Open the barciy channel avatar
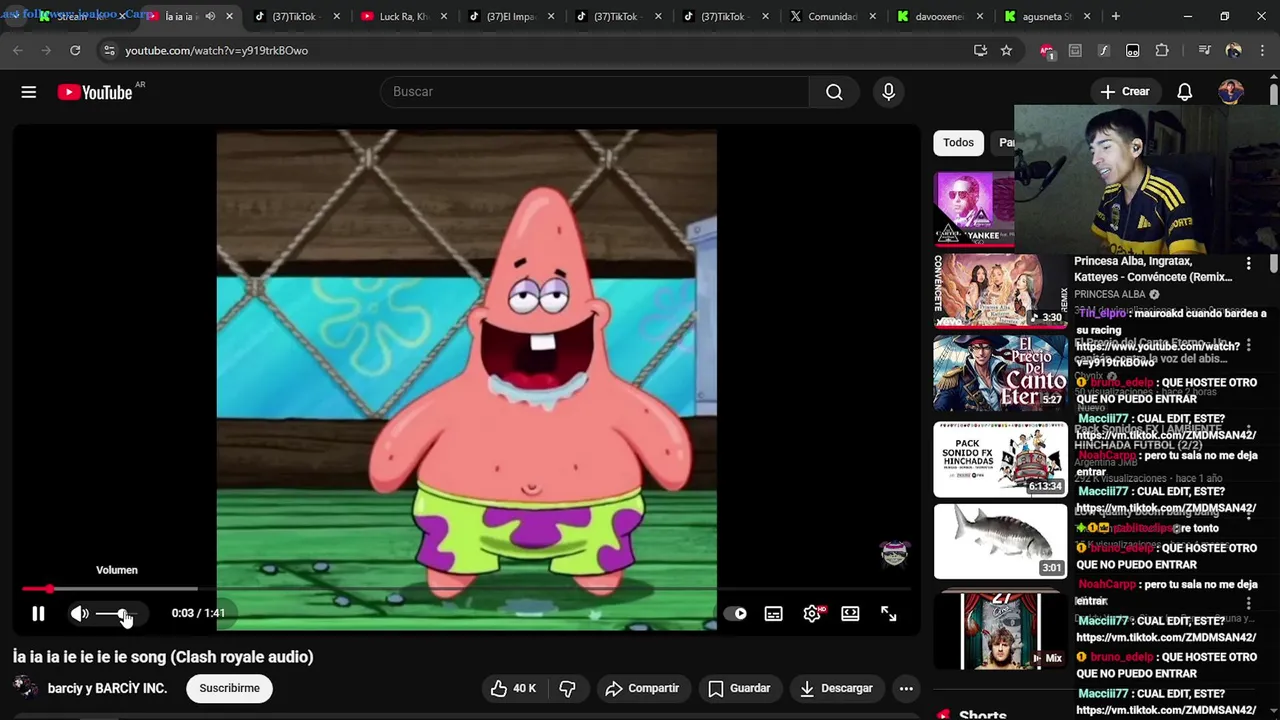The image size is (1280, 720). click(25, 688)
